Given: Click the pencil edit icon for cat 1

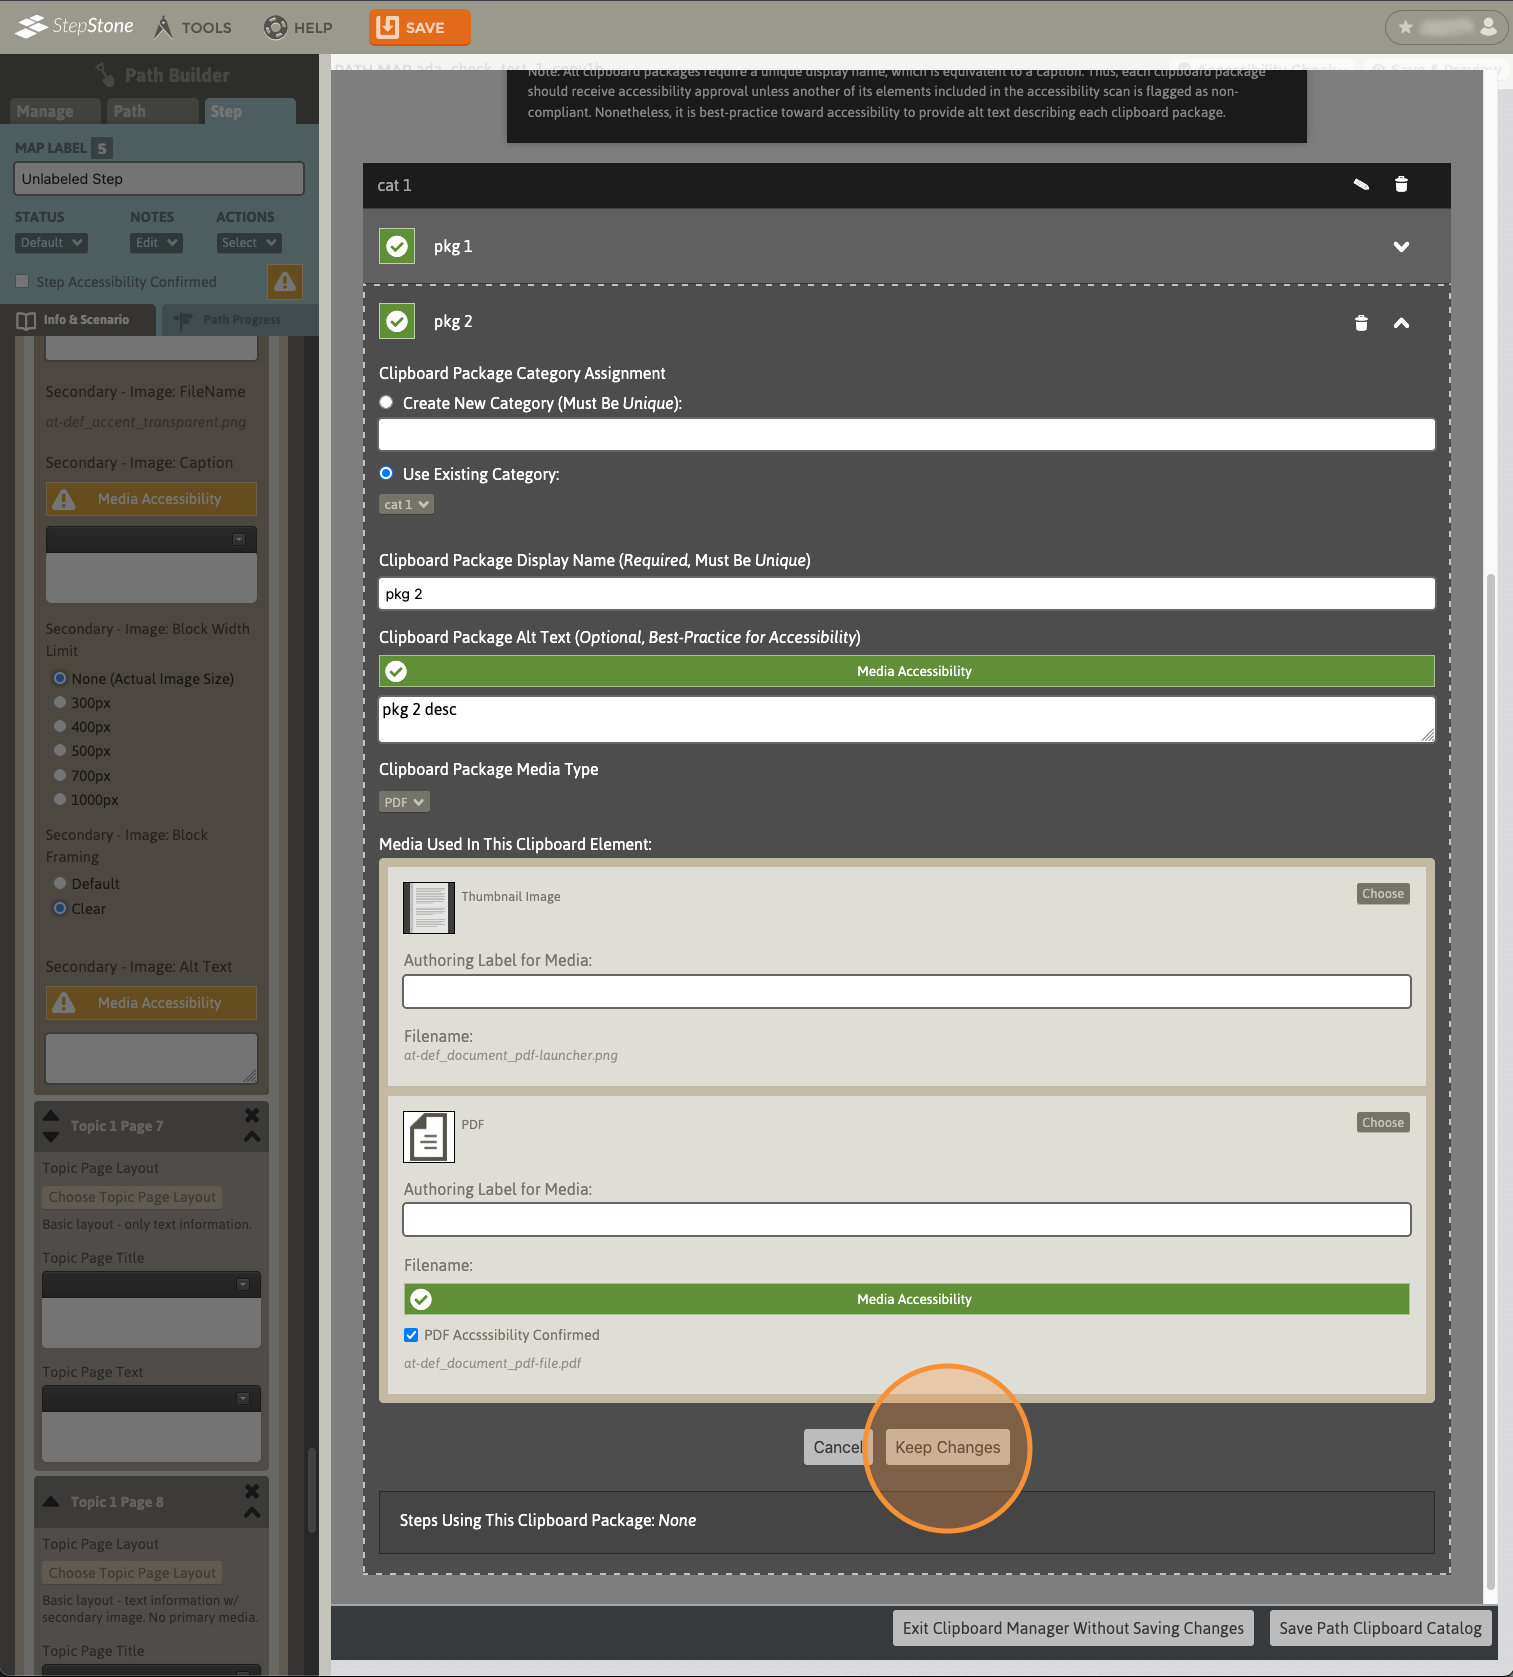Looking at the screenshot, I should (x=1361, y=185).
